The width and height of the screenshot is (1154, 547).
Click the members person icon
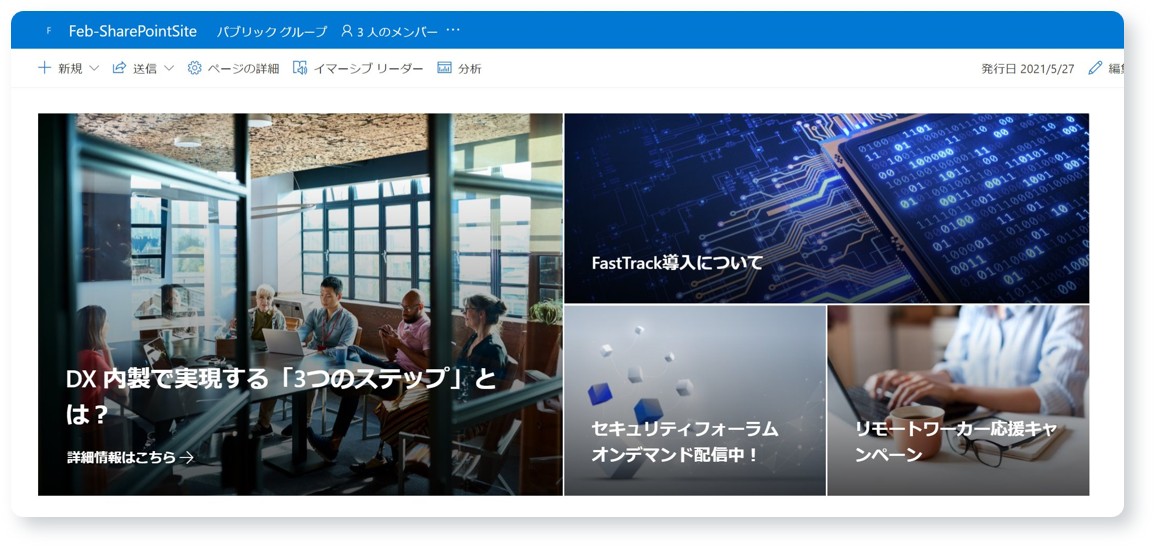pyautogui.click(x=347, y=31)
